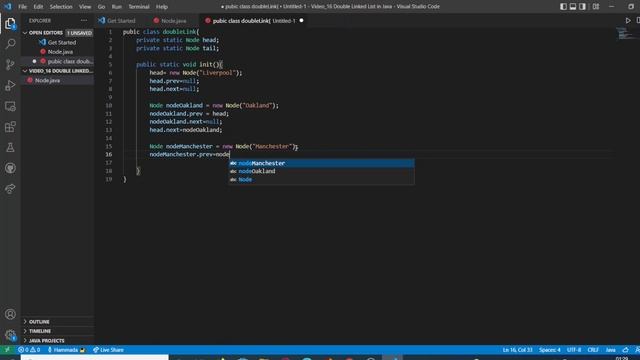Choose nodeManchester autocomplete suggestion
This screenshot has width=640, height=360.
(321, 163)
